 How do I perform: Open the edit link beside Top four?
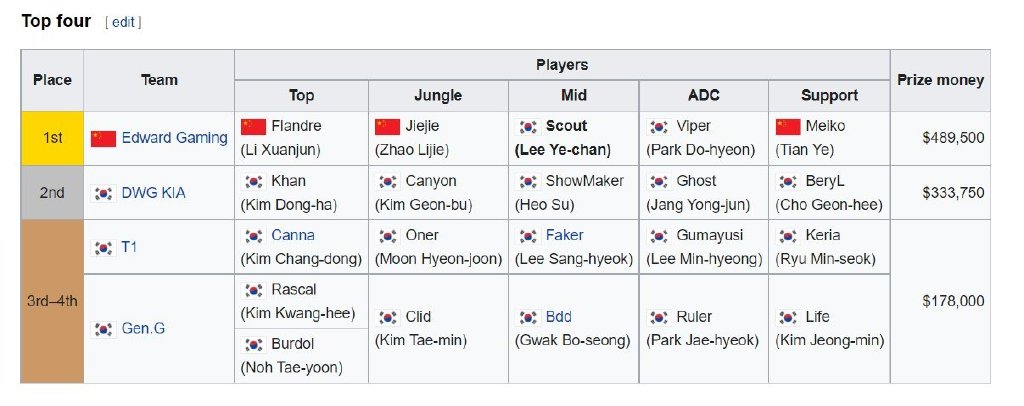pos(123,22)
